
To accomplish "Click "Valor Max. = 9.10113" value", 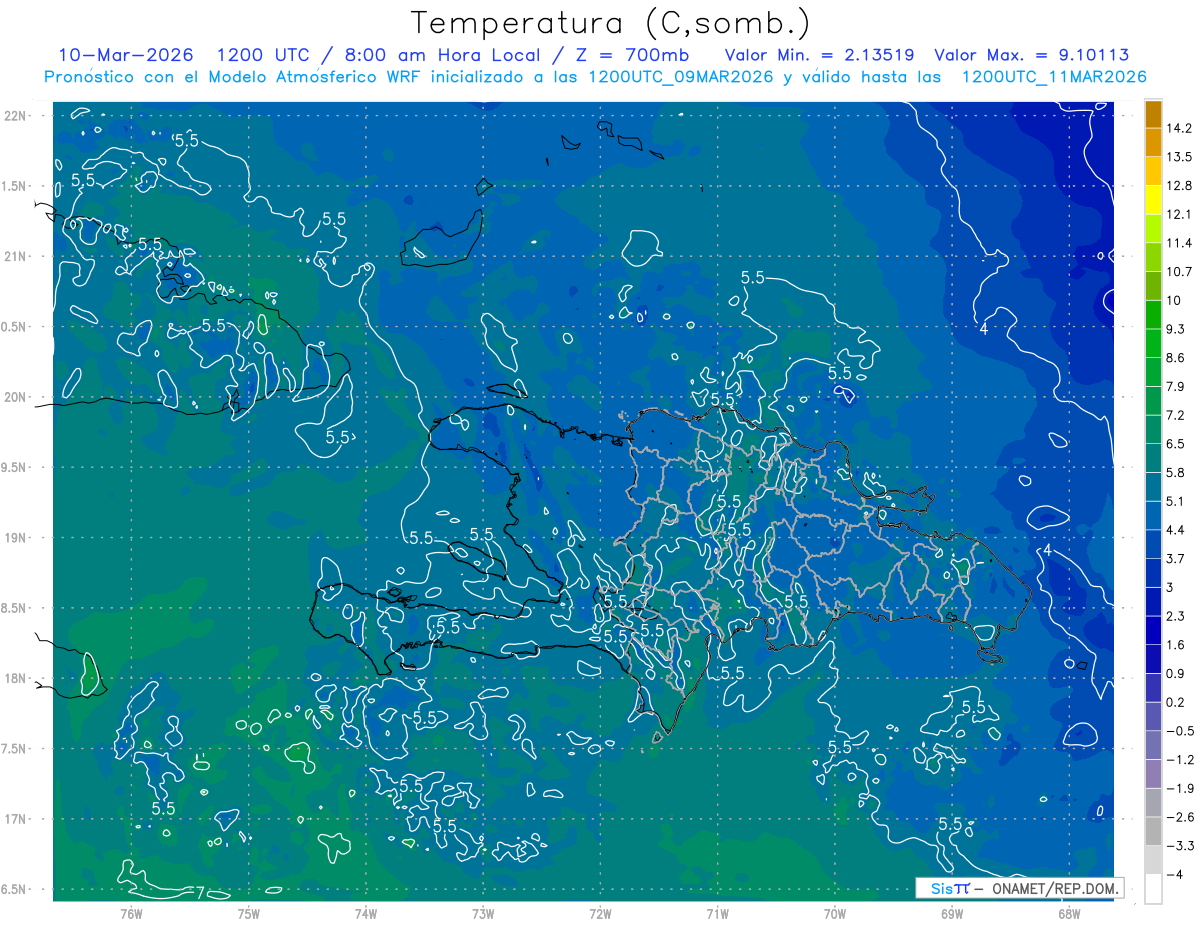I will coord(1031,55).
